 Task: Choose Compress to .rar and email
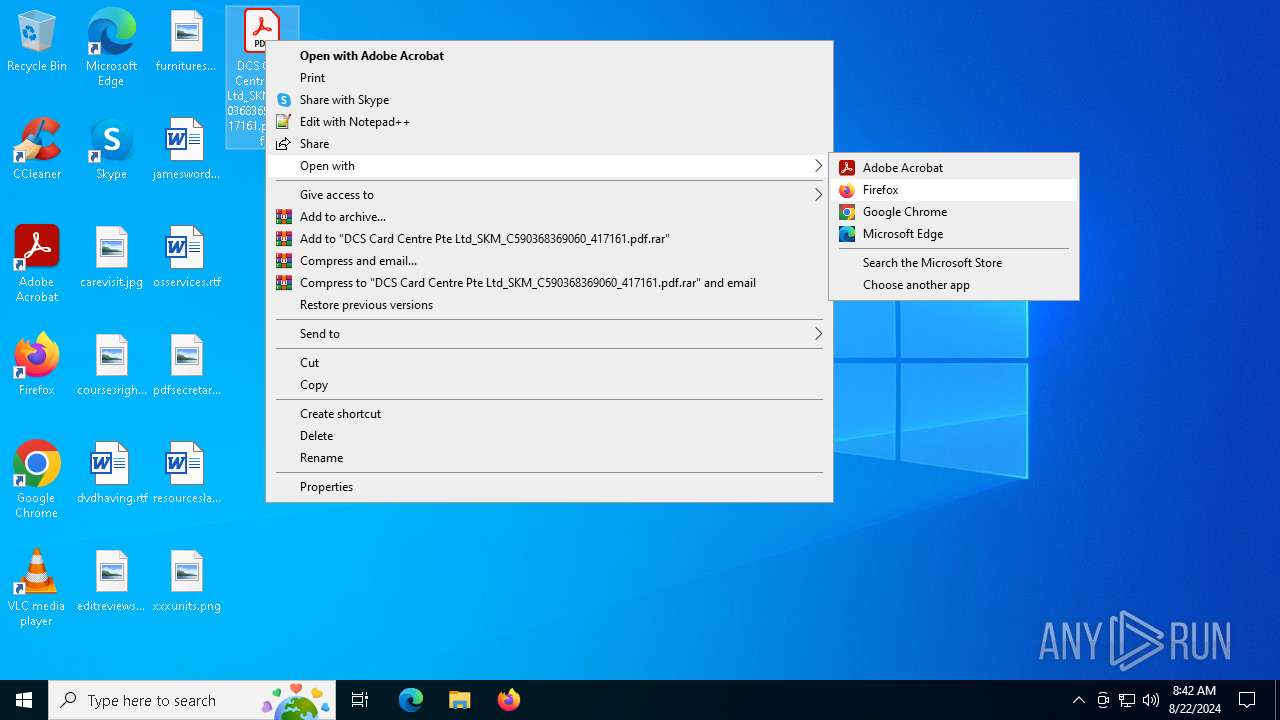(549, 283)
